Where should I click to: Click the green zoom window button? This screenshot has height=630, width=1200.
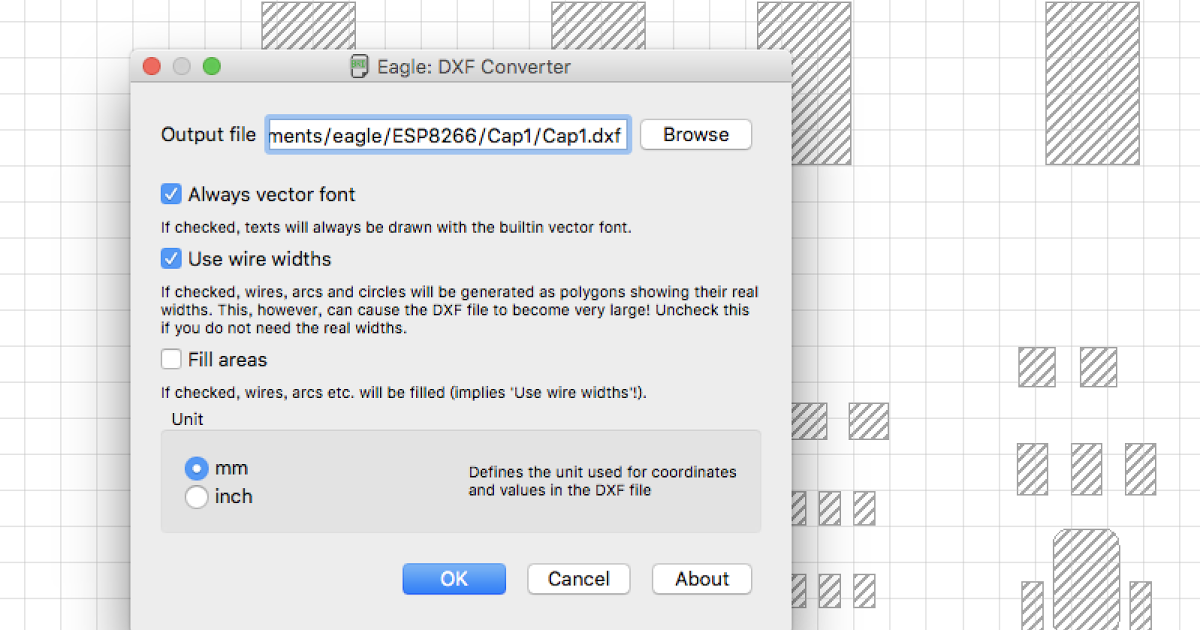click(211, 67)
